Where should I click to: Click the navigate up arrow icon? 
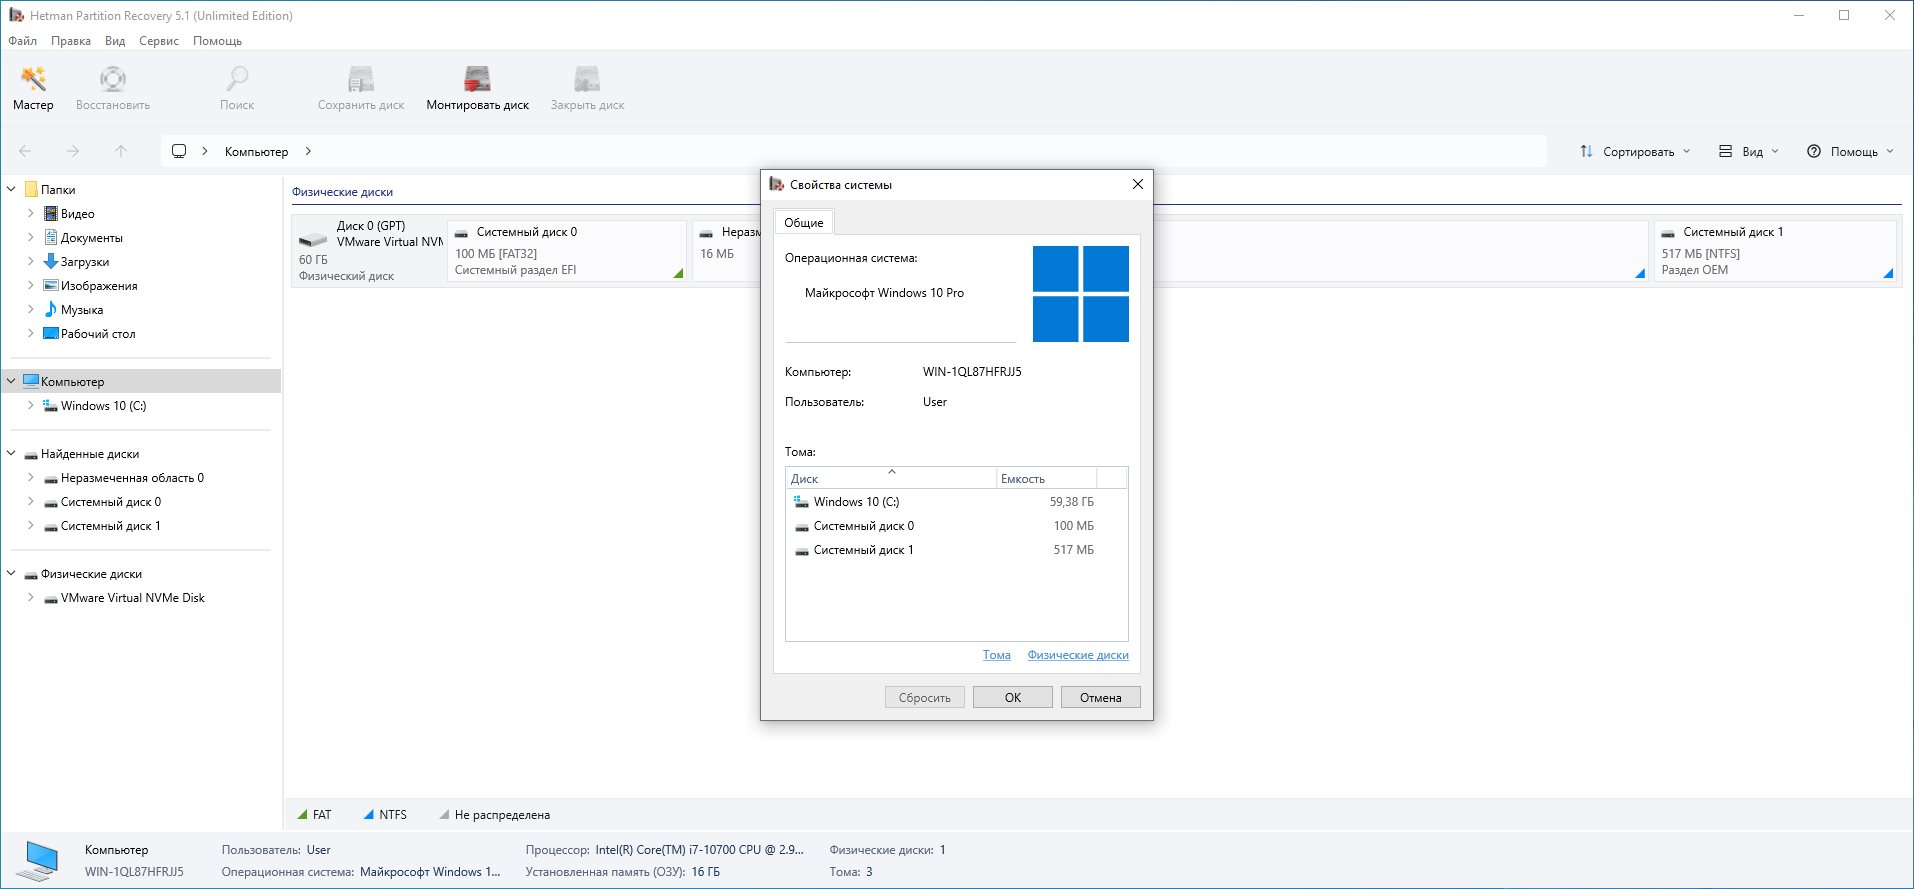121,151
